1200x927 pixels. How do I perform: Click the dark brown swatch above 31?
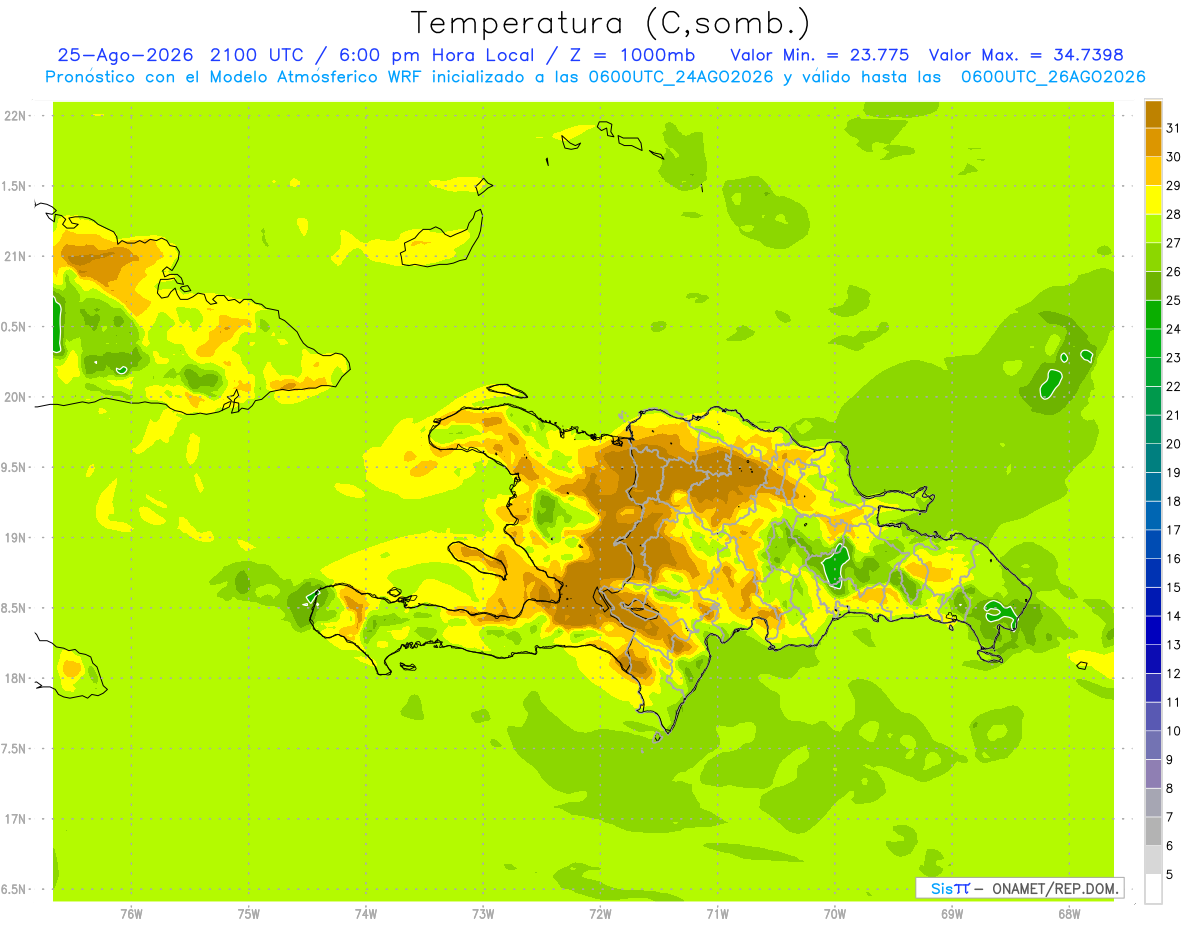(x=1153, y=113)
